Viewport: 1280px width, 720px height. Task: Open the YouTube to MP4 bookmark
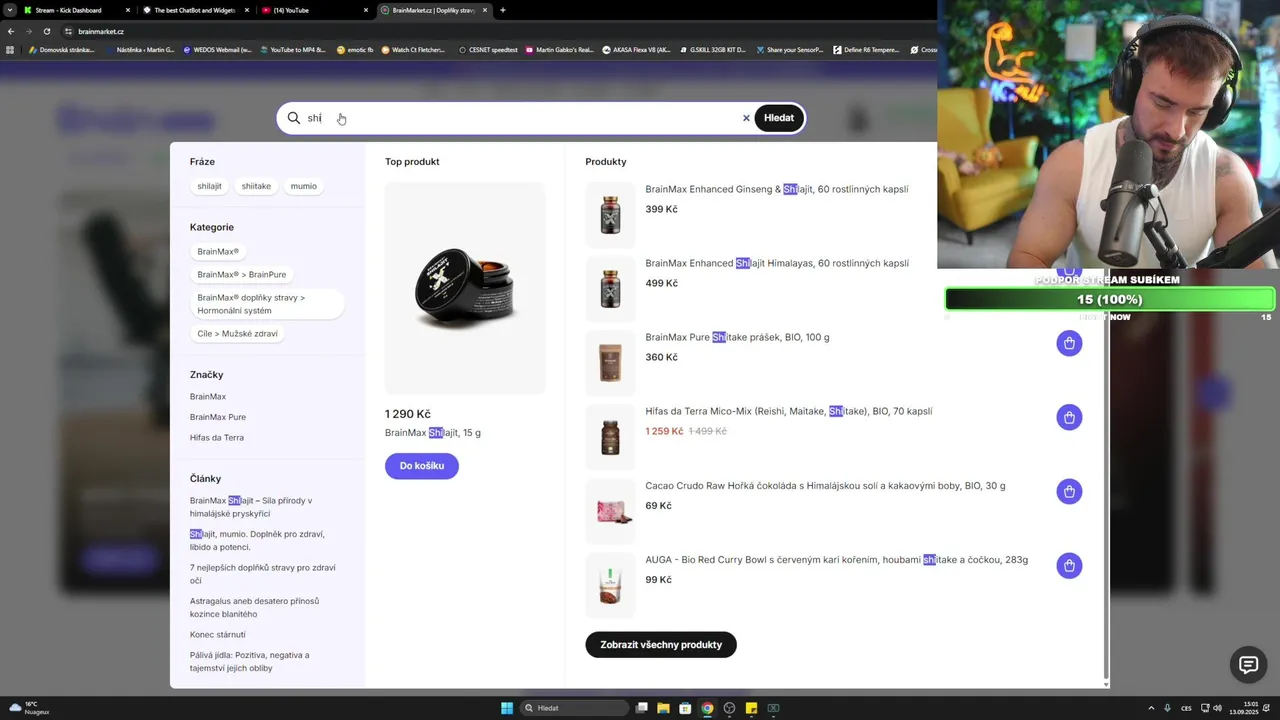(x=292, y=49)
